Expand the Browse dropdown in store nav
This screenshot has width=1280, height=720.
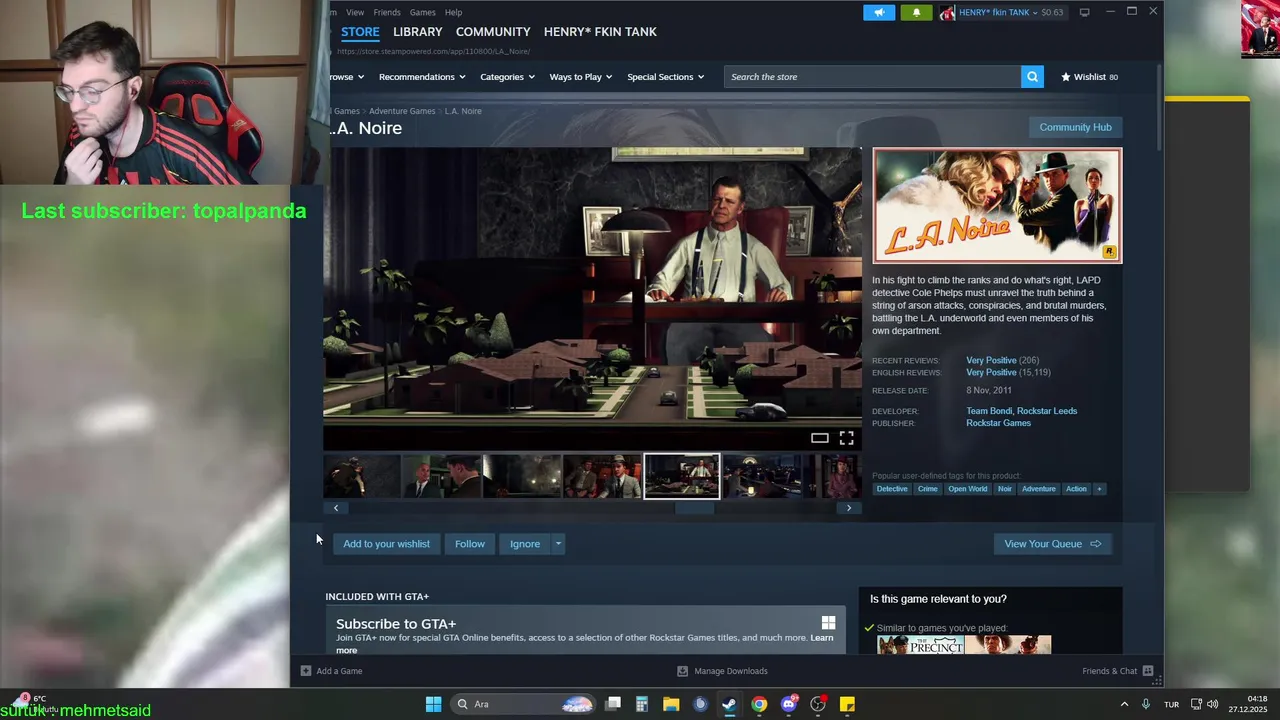[x=346, y=77]
